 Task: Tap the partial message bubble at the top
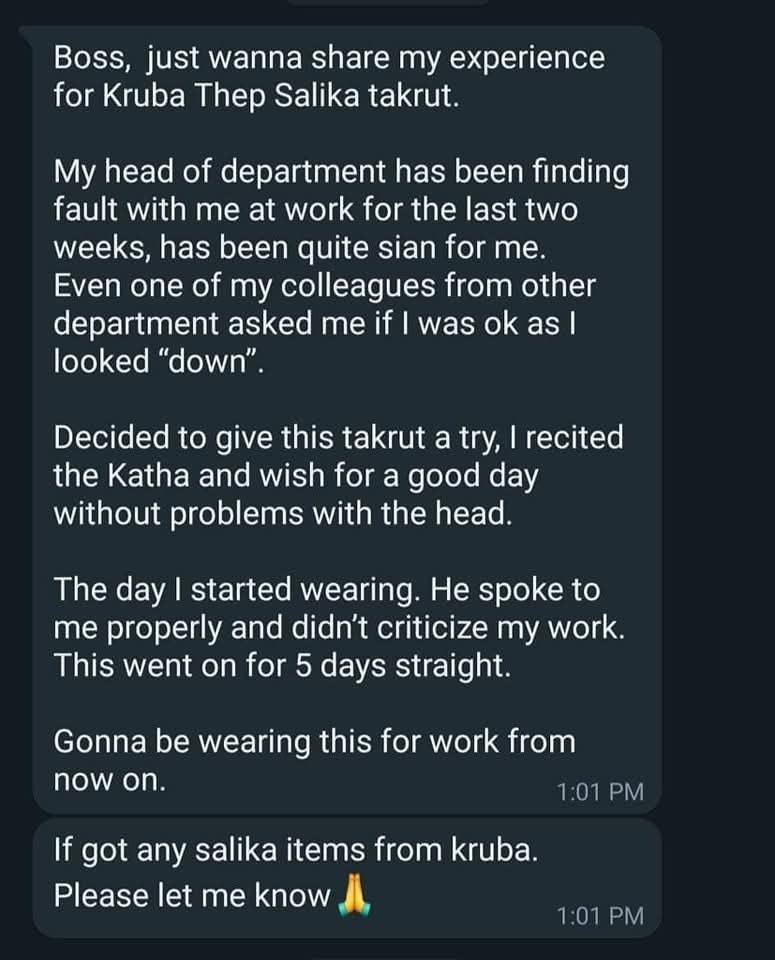pyautogui.click(x=387, y=3)
